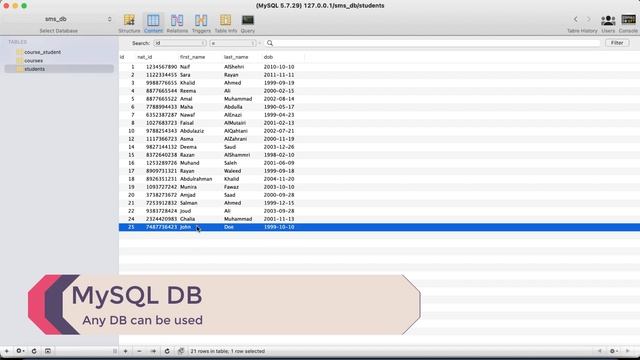The height and width of the screenshot is (360, 640).
Task: Click the first name 'Reema'
Action: [188, 91]
